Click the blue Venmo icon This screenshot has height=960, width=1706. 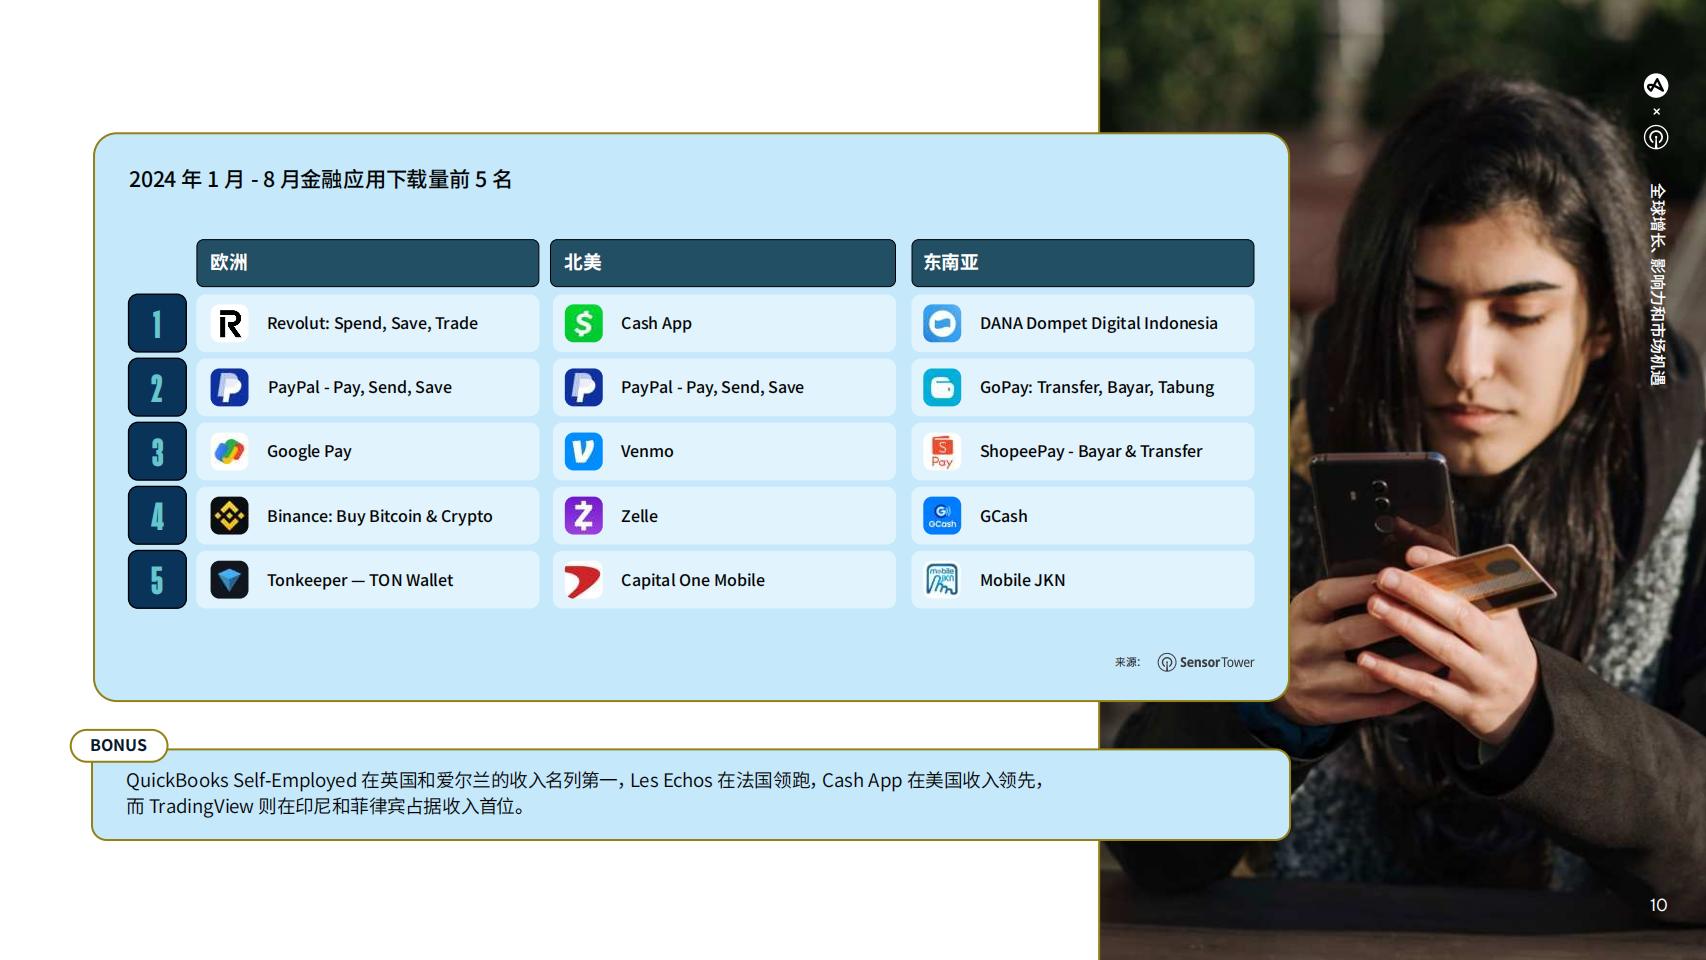(583, 451)
